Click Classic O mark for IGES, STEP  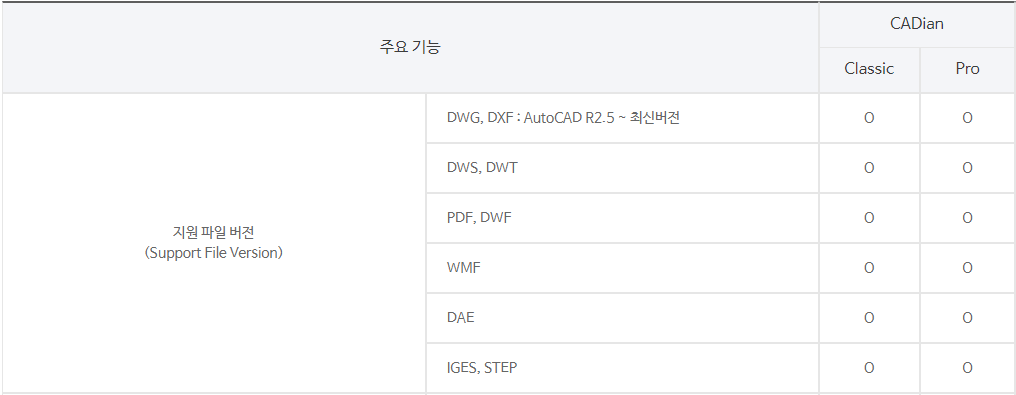pyautogui.click(x=869, y=368)
